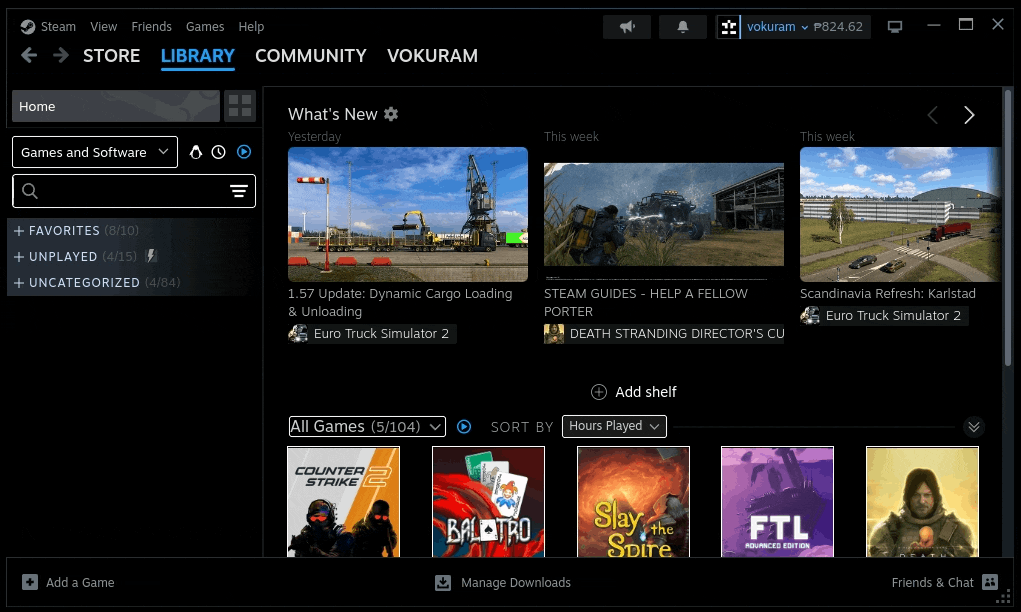Viewport: 1021px width, 612px height.
Task: Select FTL Advanced Edition cover
Action: [x=777, y=502]
